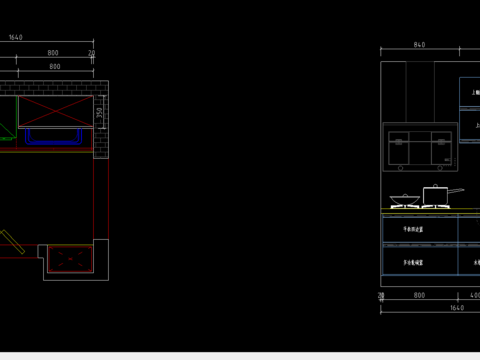Select the 350 vertical dimension text
Image resolution: width=480 pixels, height=360 pixels.
(99, 112)
